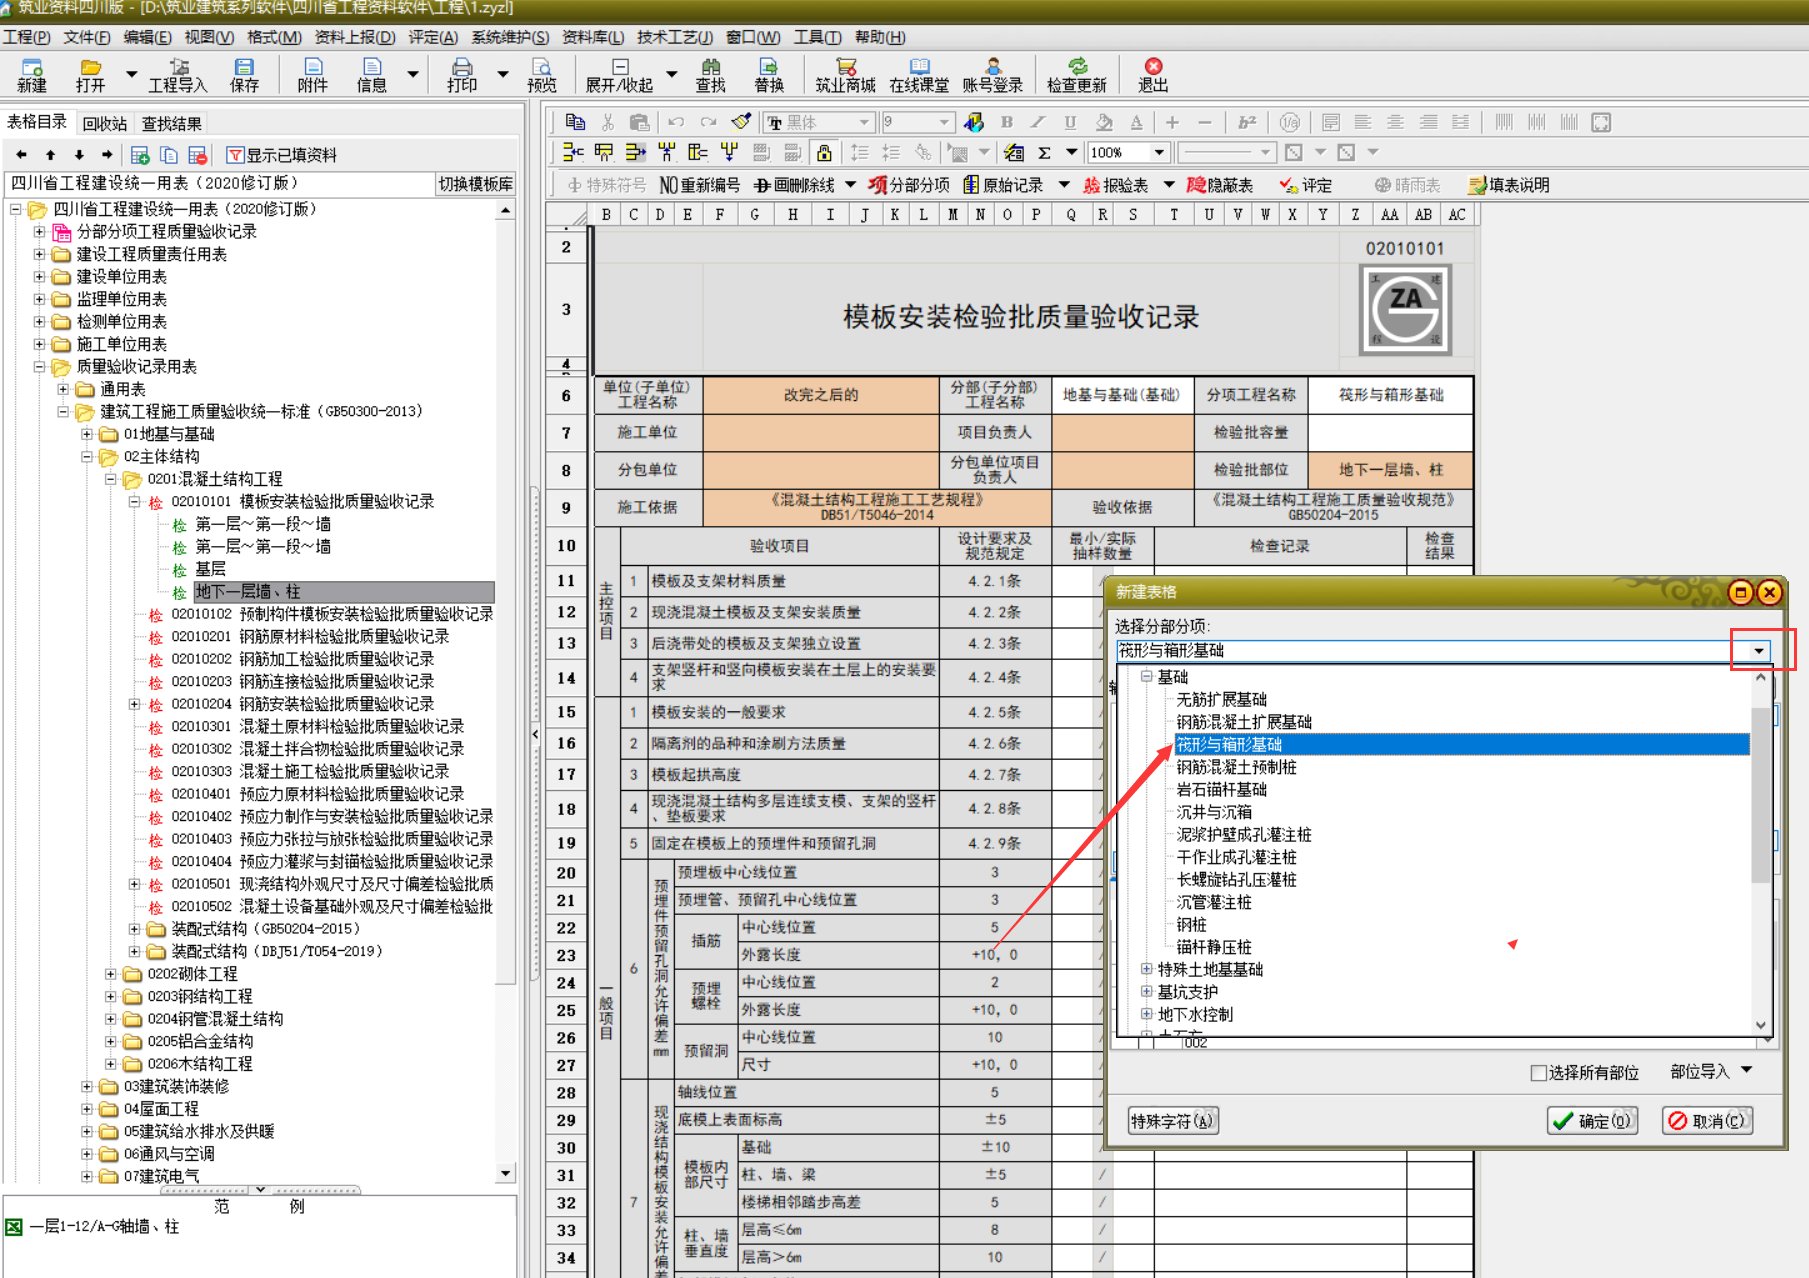
Task: Open 附件 attachment icon
Action: pos(313,75)
